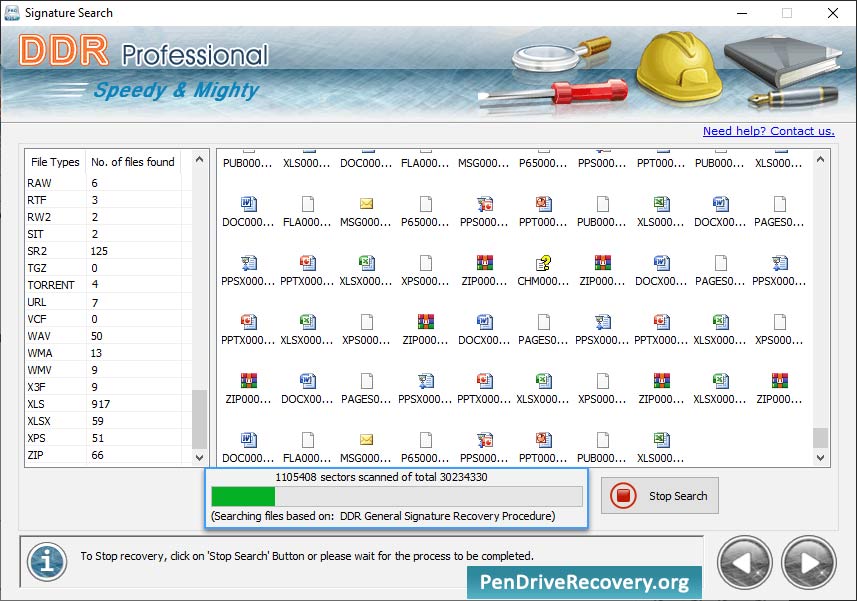
Task: Click the 66 count for ZIP
Action: pos(97,455)
